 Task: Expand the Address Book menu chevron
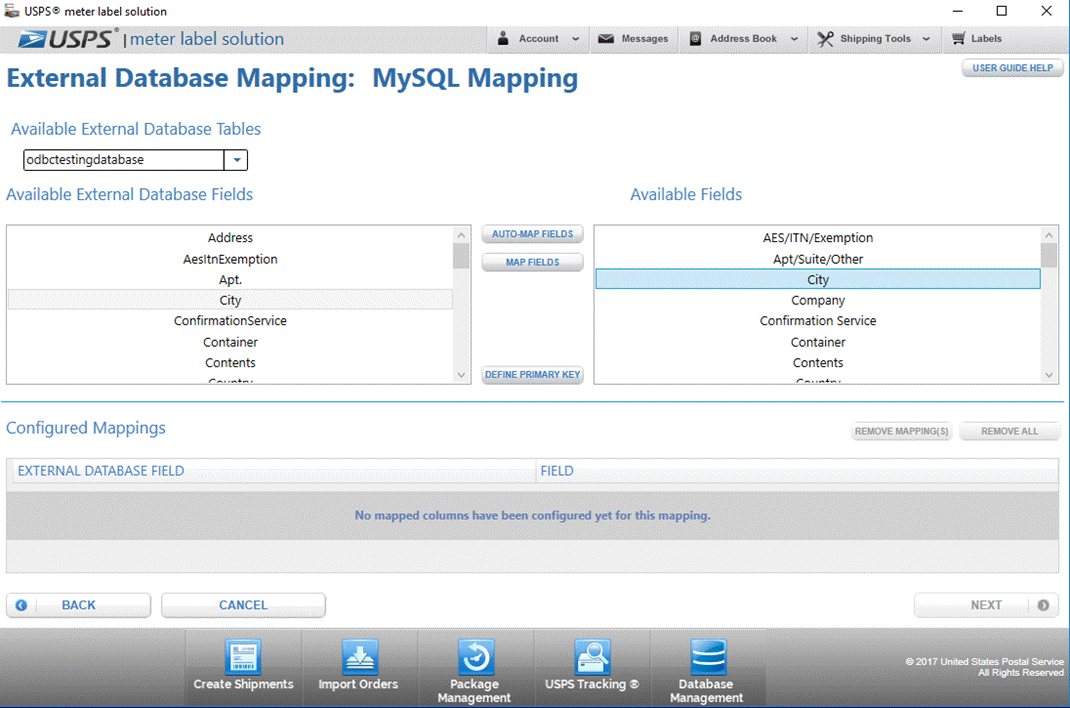[794, 39]
